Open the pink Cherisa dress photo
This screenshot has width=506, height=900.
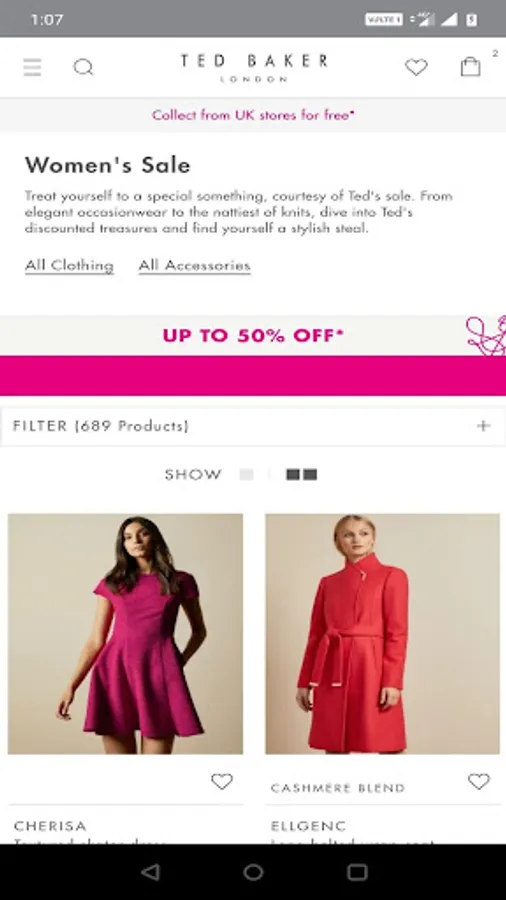pos(125,634)
